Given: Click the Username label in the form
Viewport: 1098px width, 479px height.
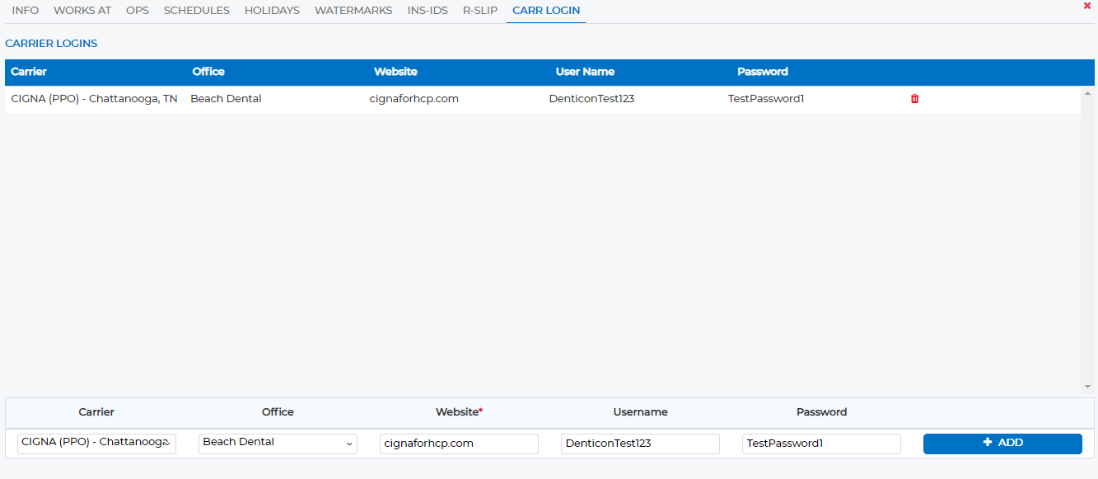Looking at the screenshot, I should click(640, 412).
